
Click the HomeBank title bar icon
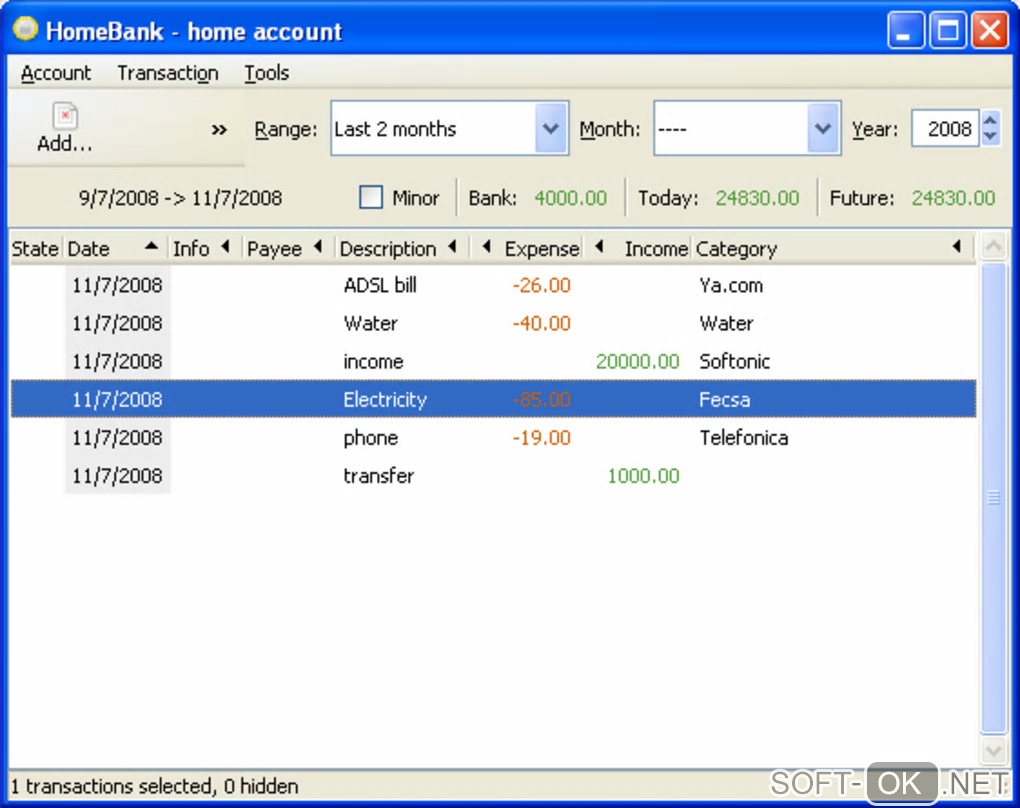pos(25,29)
